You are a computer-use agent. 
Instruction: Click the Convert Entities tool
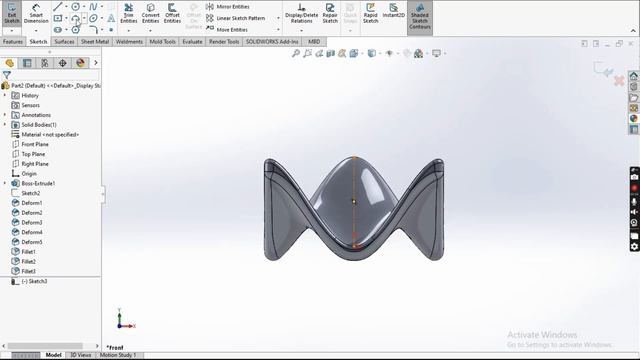click(x=150, y=13)
